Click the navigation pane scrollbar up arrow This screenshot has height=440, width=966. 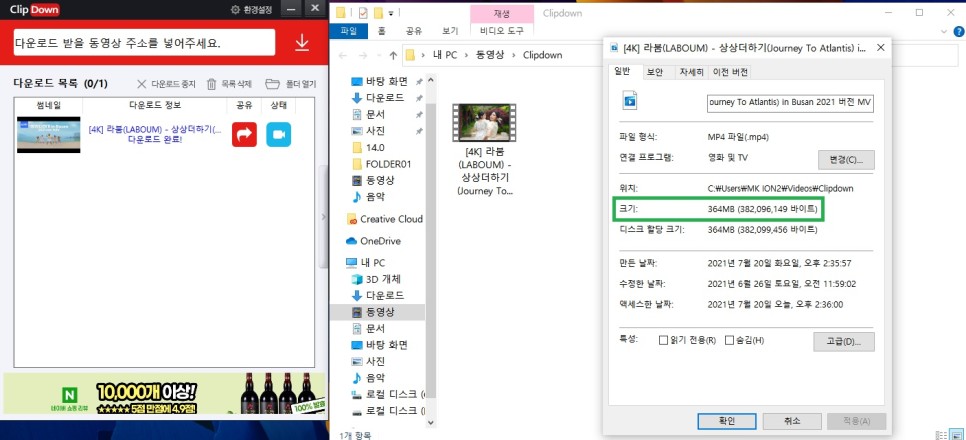pyautogui.click(x=430, y=79)
